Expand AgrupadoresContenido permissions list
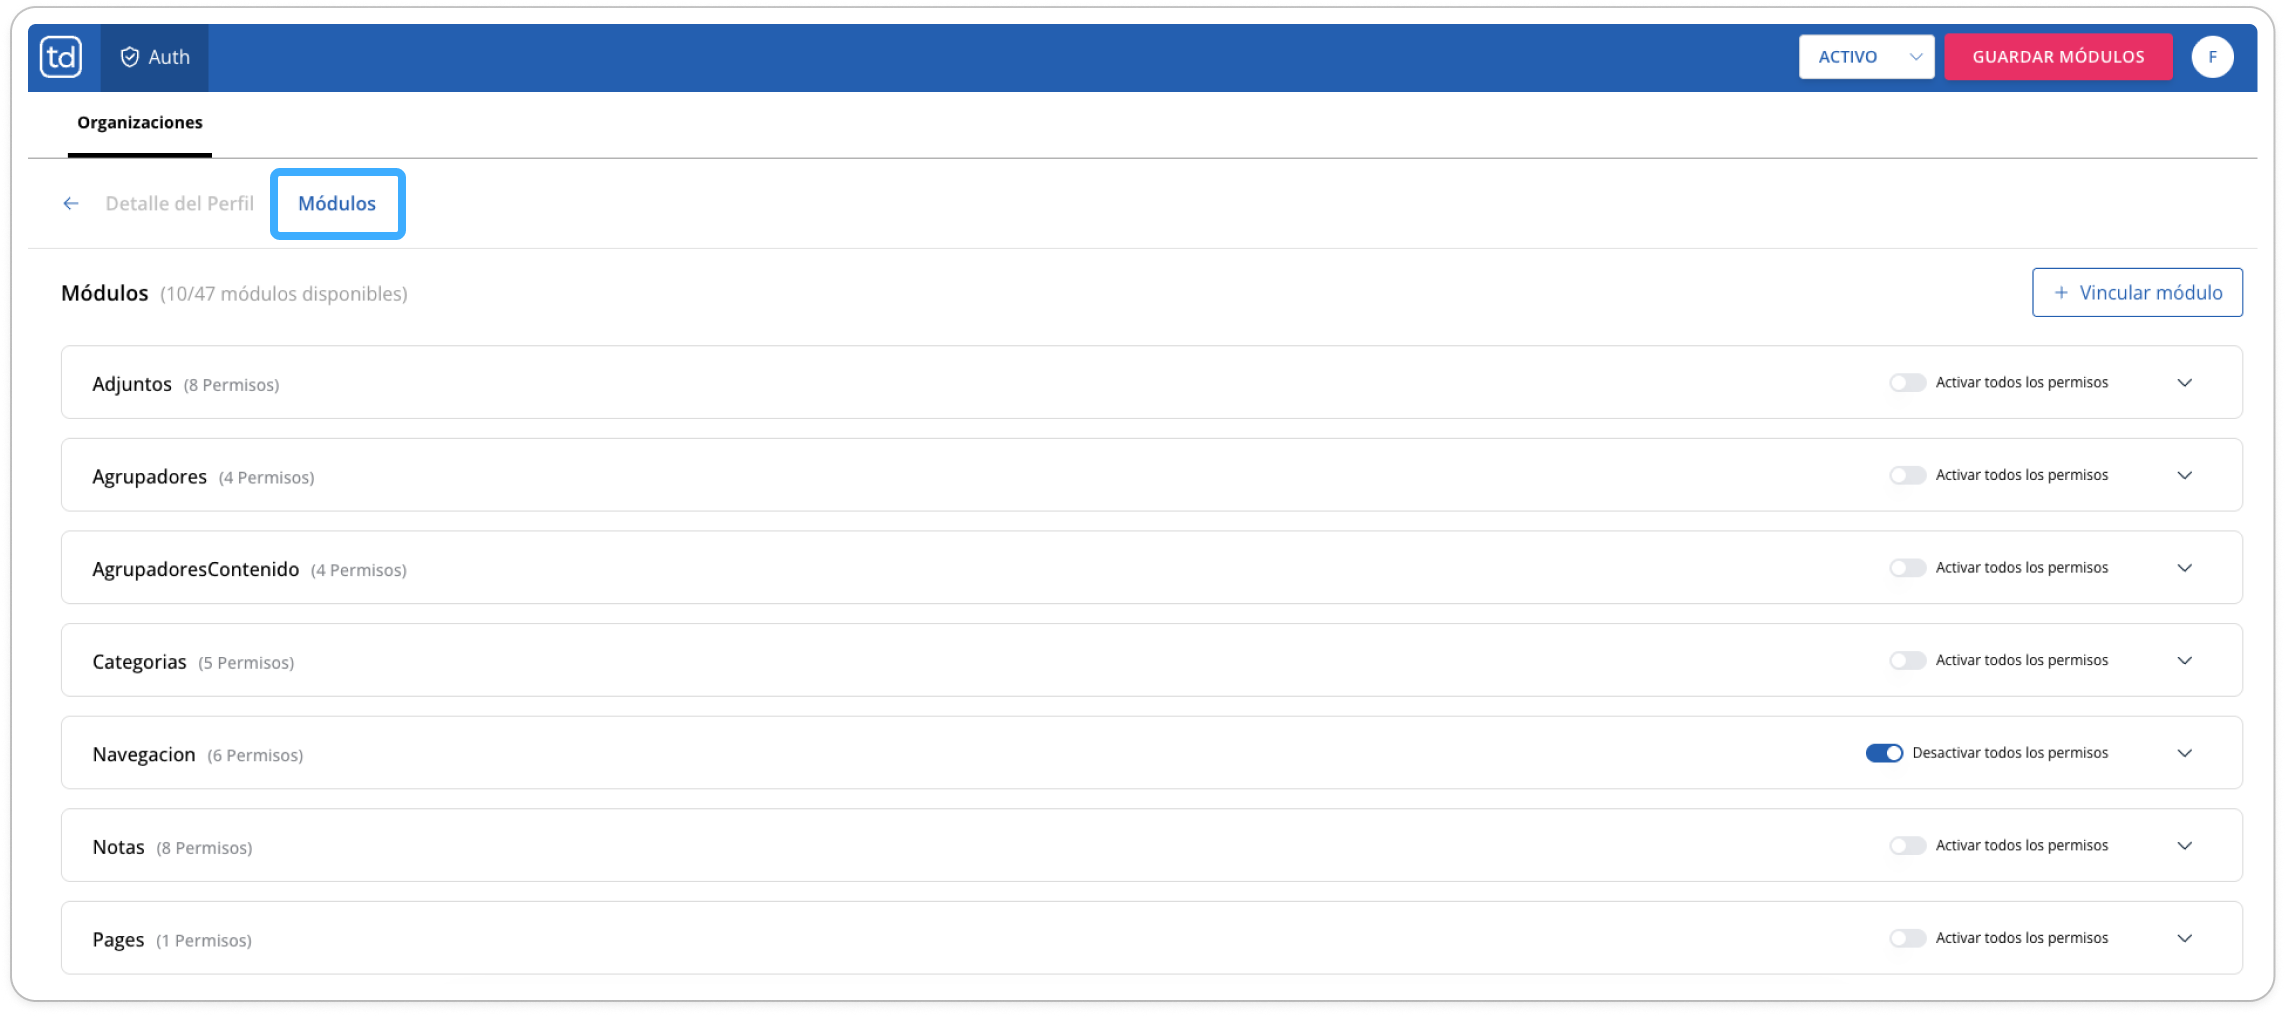The height and width of the screenshot is (1016, 2286). click(x=2185, y=568)
